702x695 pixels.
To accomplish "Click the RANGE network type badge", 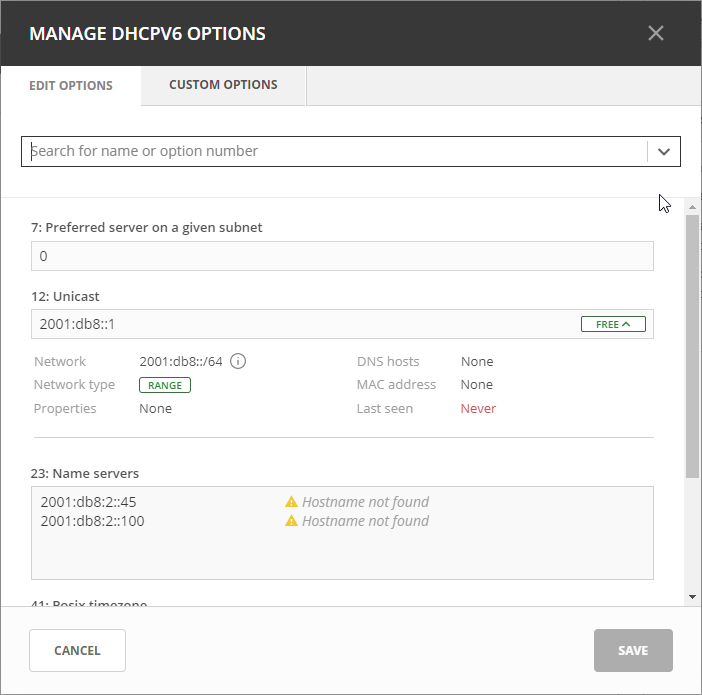I will [165, 385].
